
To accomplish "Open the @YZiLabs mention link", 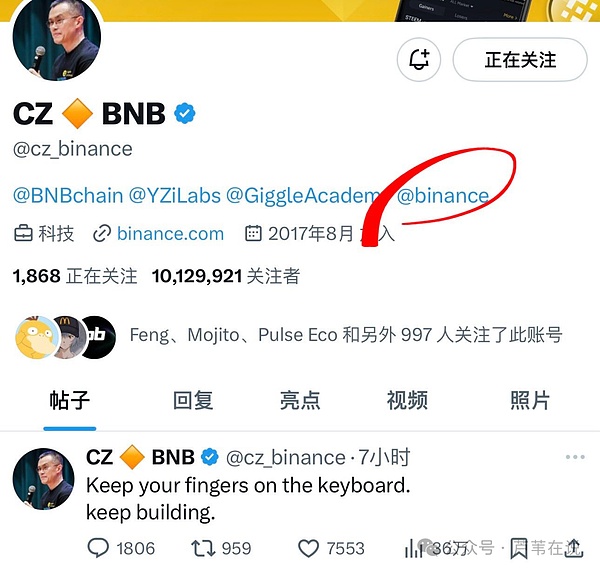I will [174, 195].
